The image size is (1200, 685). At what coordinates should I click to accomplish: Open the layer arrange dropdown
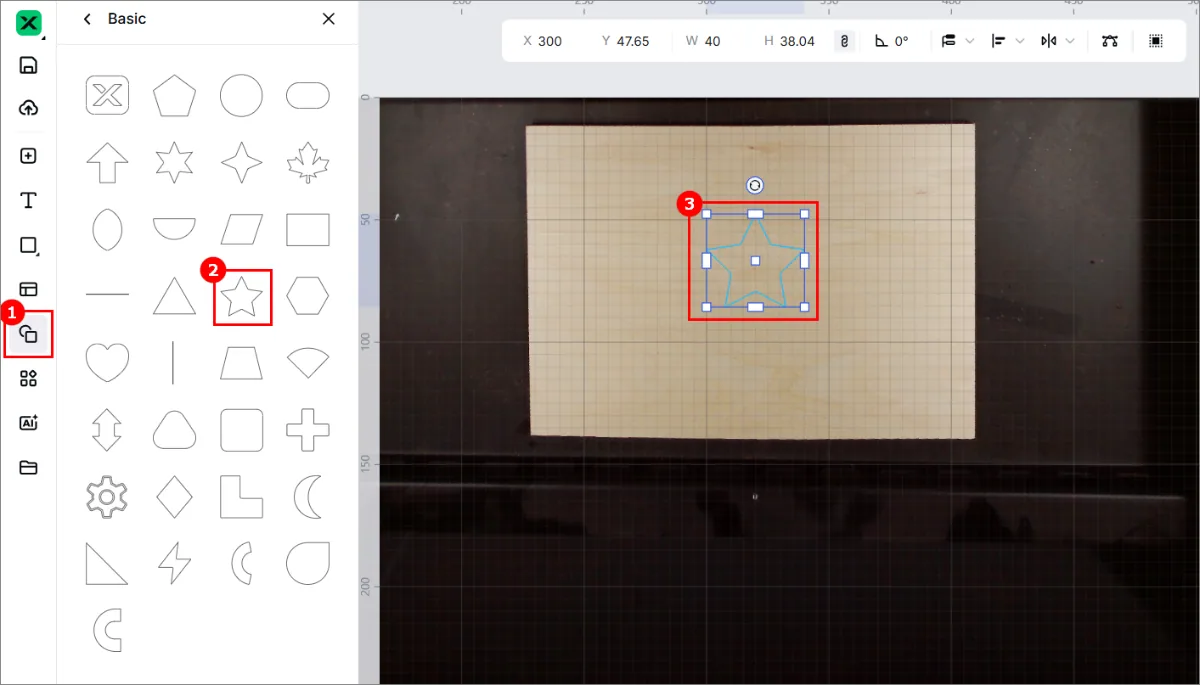pyautogui.click(x=958, y=41)
